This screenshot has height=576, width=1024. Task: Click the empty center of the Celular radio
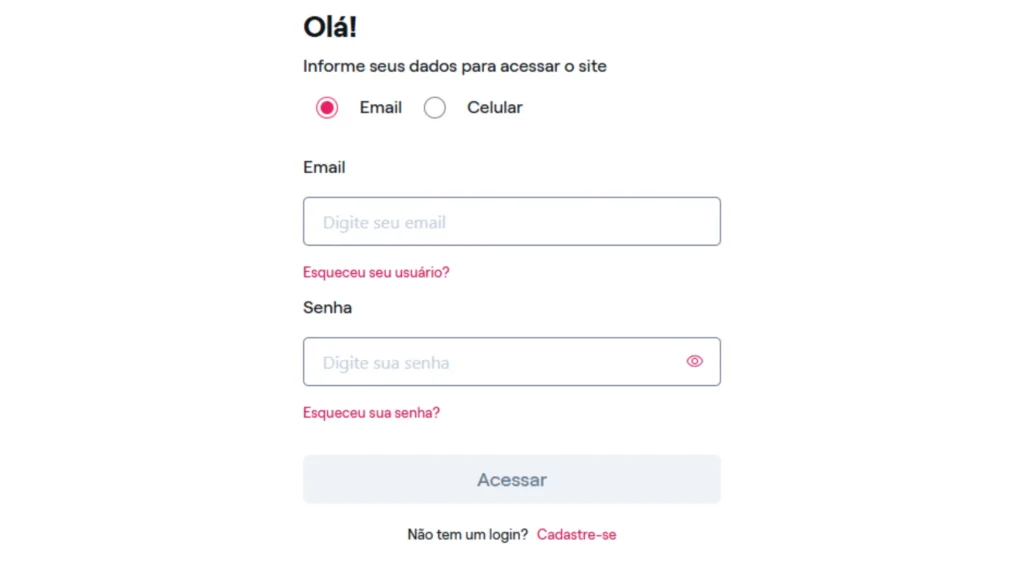435,108
